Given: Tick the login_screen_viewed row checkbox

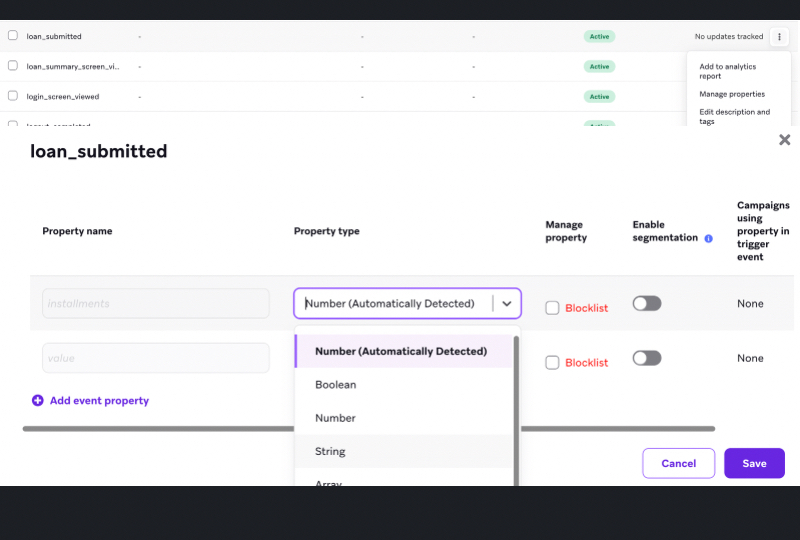Looking at the screenshot, I should (x=13, y=96).
